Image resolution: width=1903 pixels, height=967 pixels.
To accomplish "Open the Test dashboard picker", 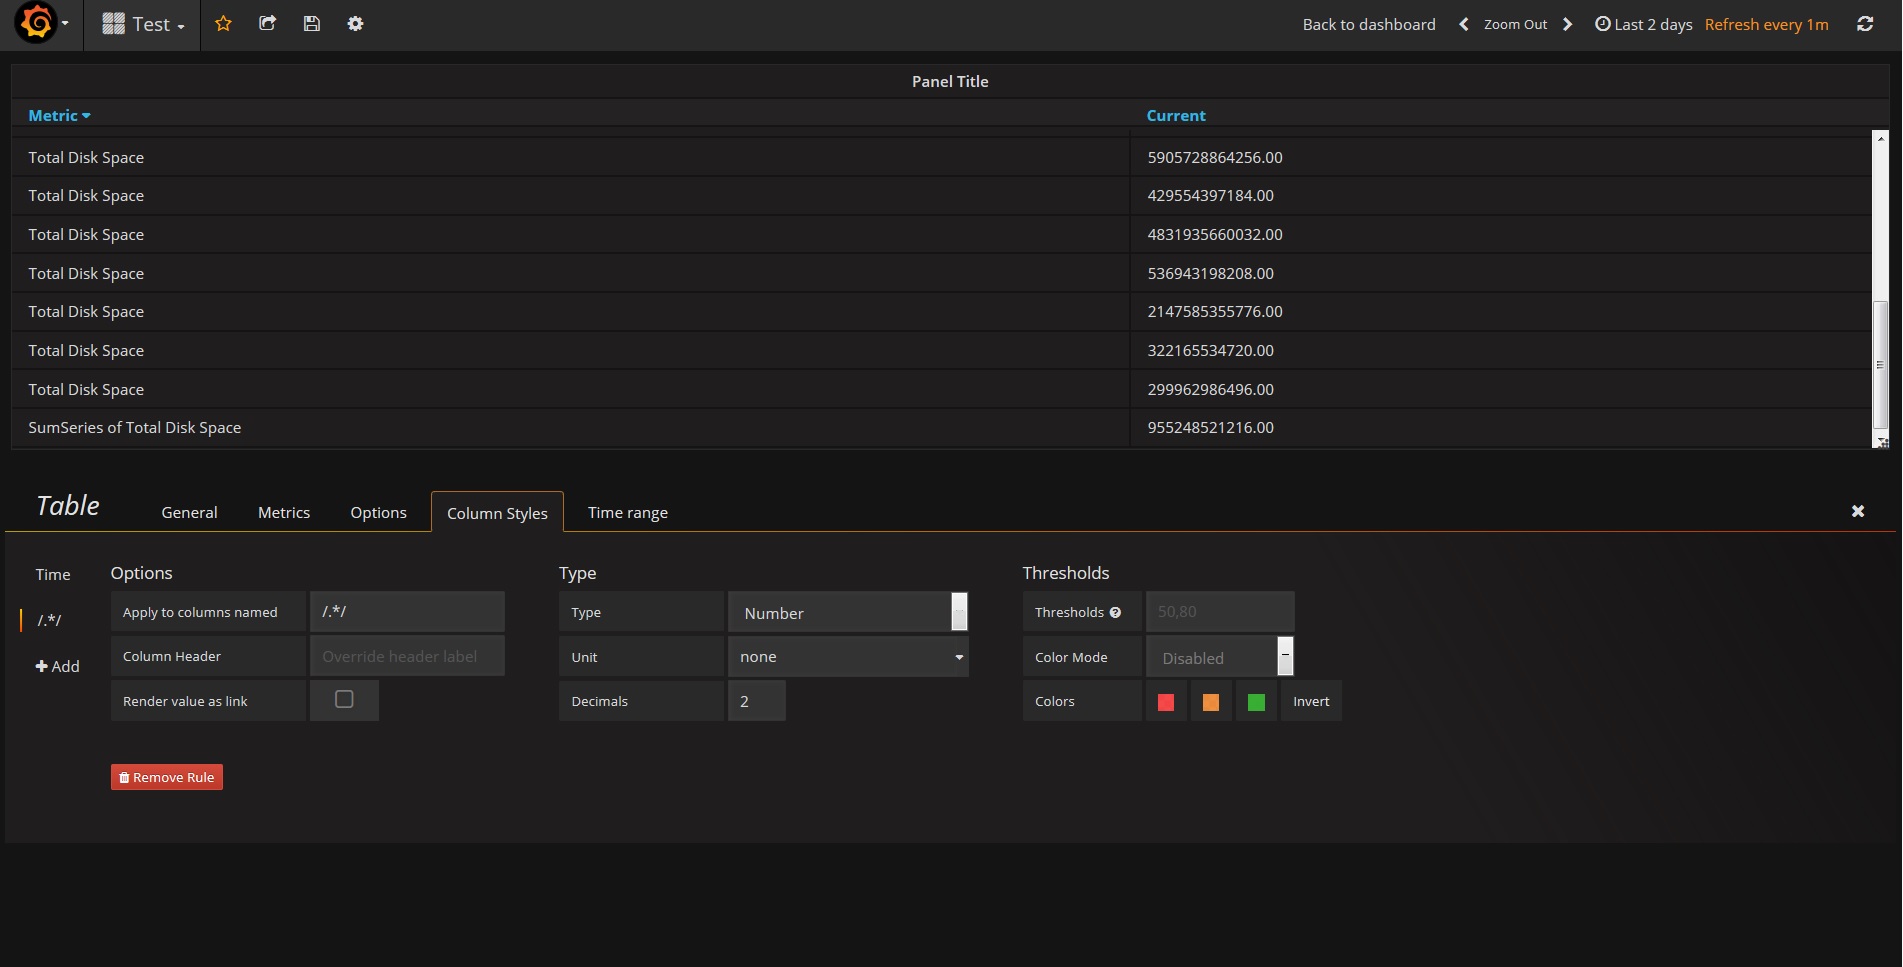I will [x=142, y=23].
